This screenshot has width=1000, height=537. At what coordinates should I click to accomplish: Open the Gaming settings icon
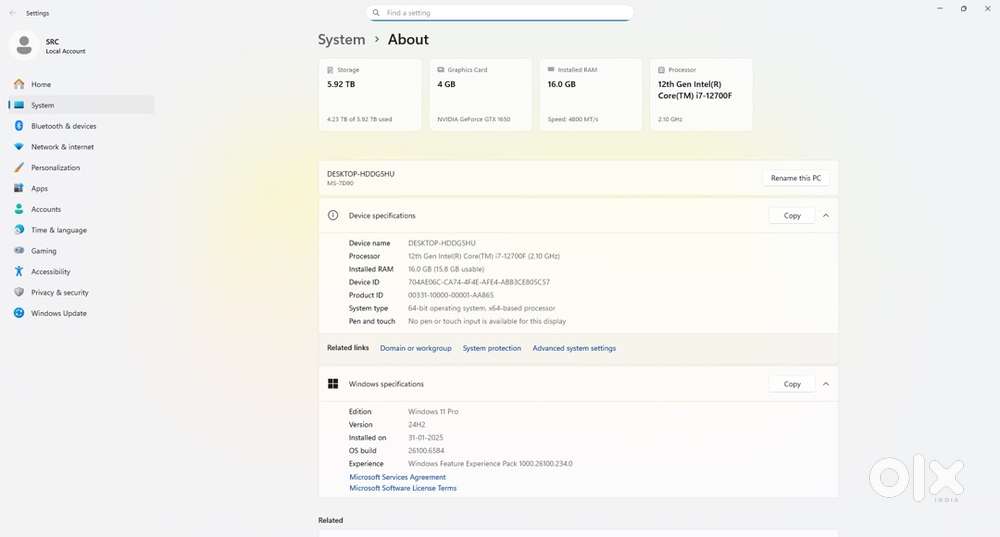point(18,251)
